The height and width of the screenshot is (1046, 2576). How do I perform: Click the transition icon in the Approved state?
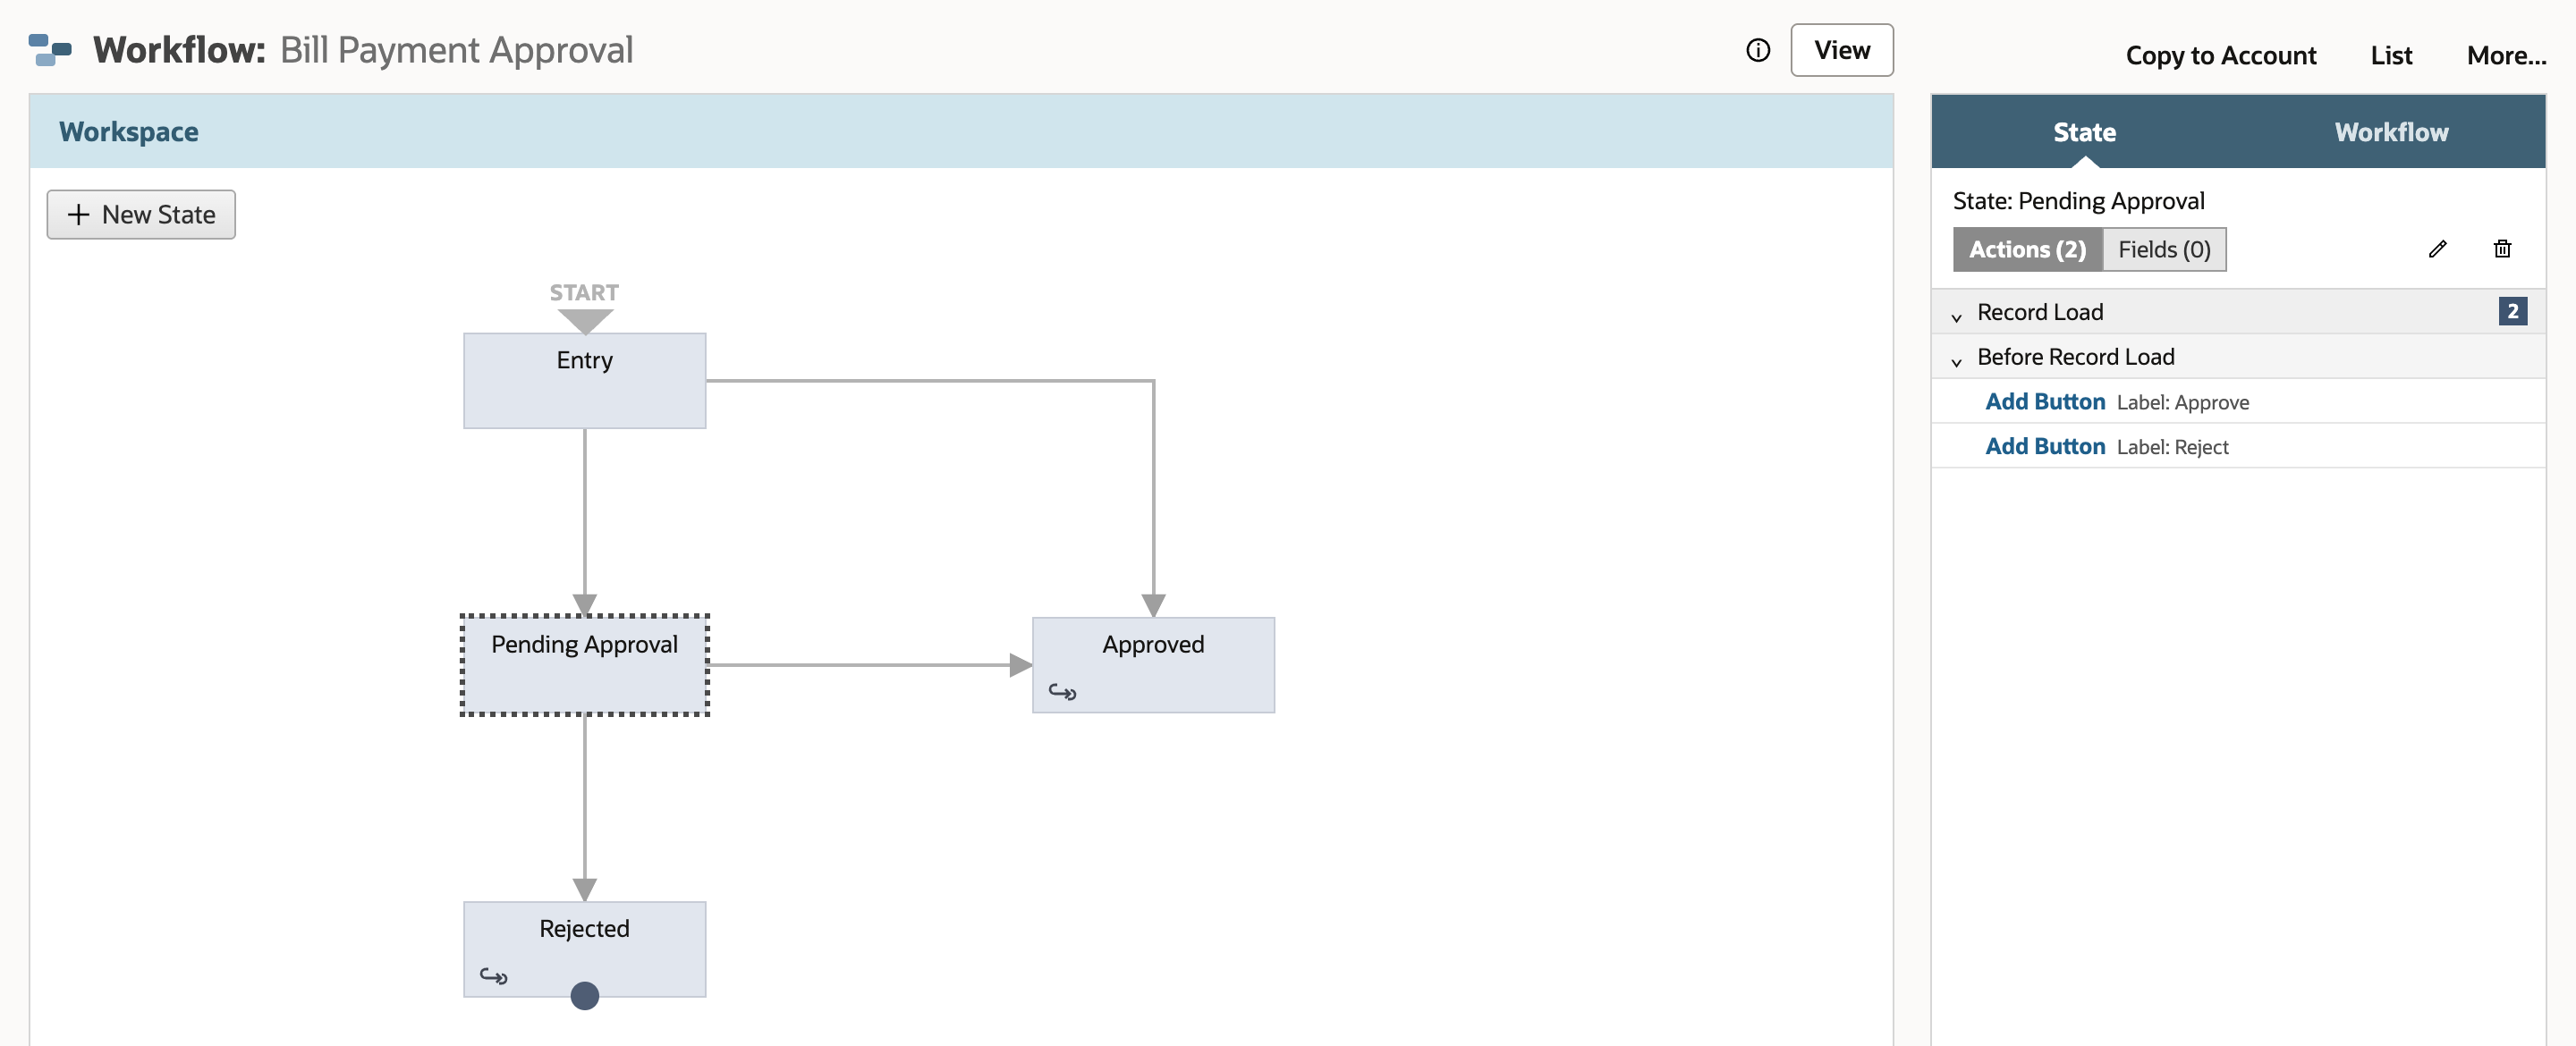pyautogui.click(x=1062, y=691)
